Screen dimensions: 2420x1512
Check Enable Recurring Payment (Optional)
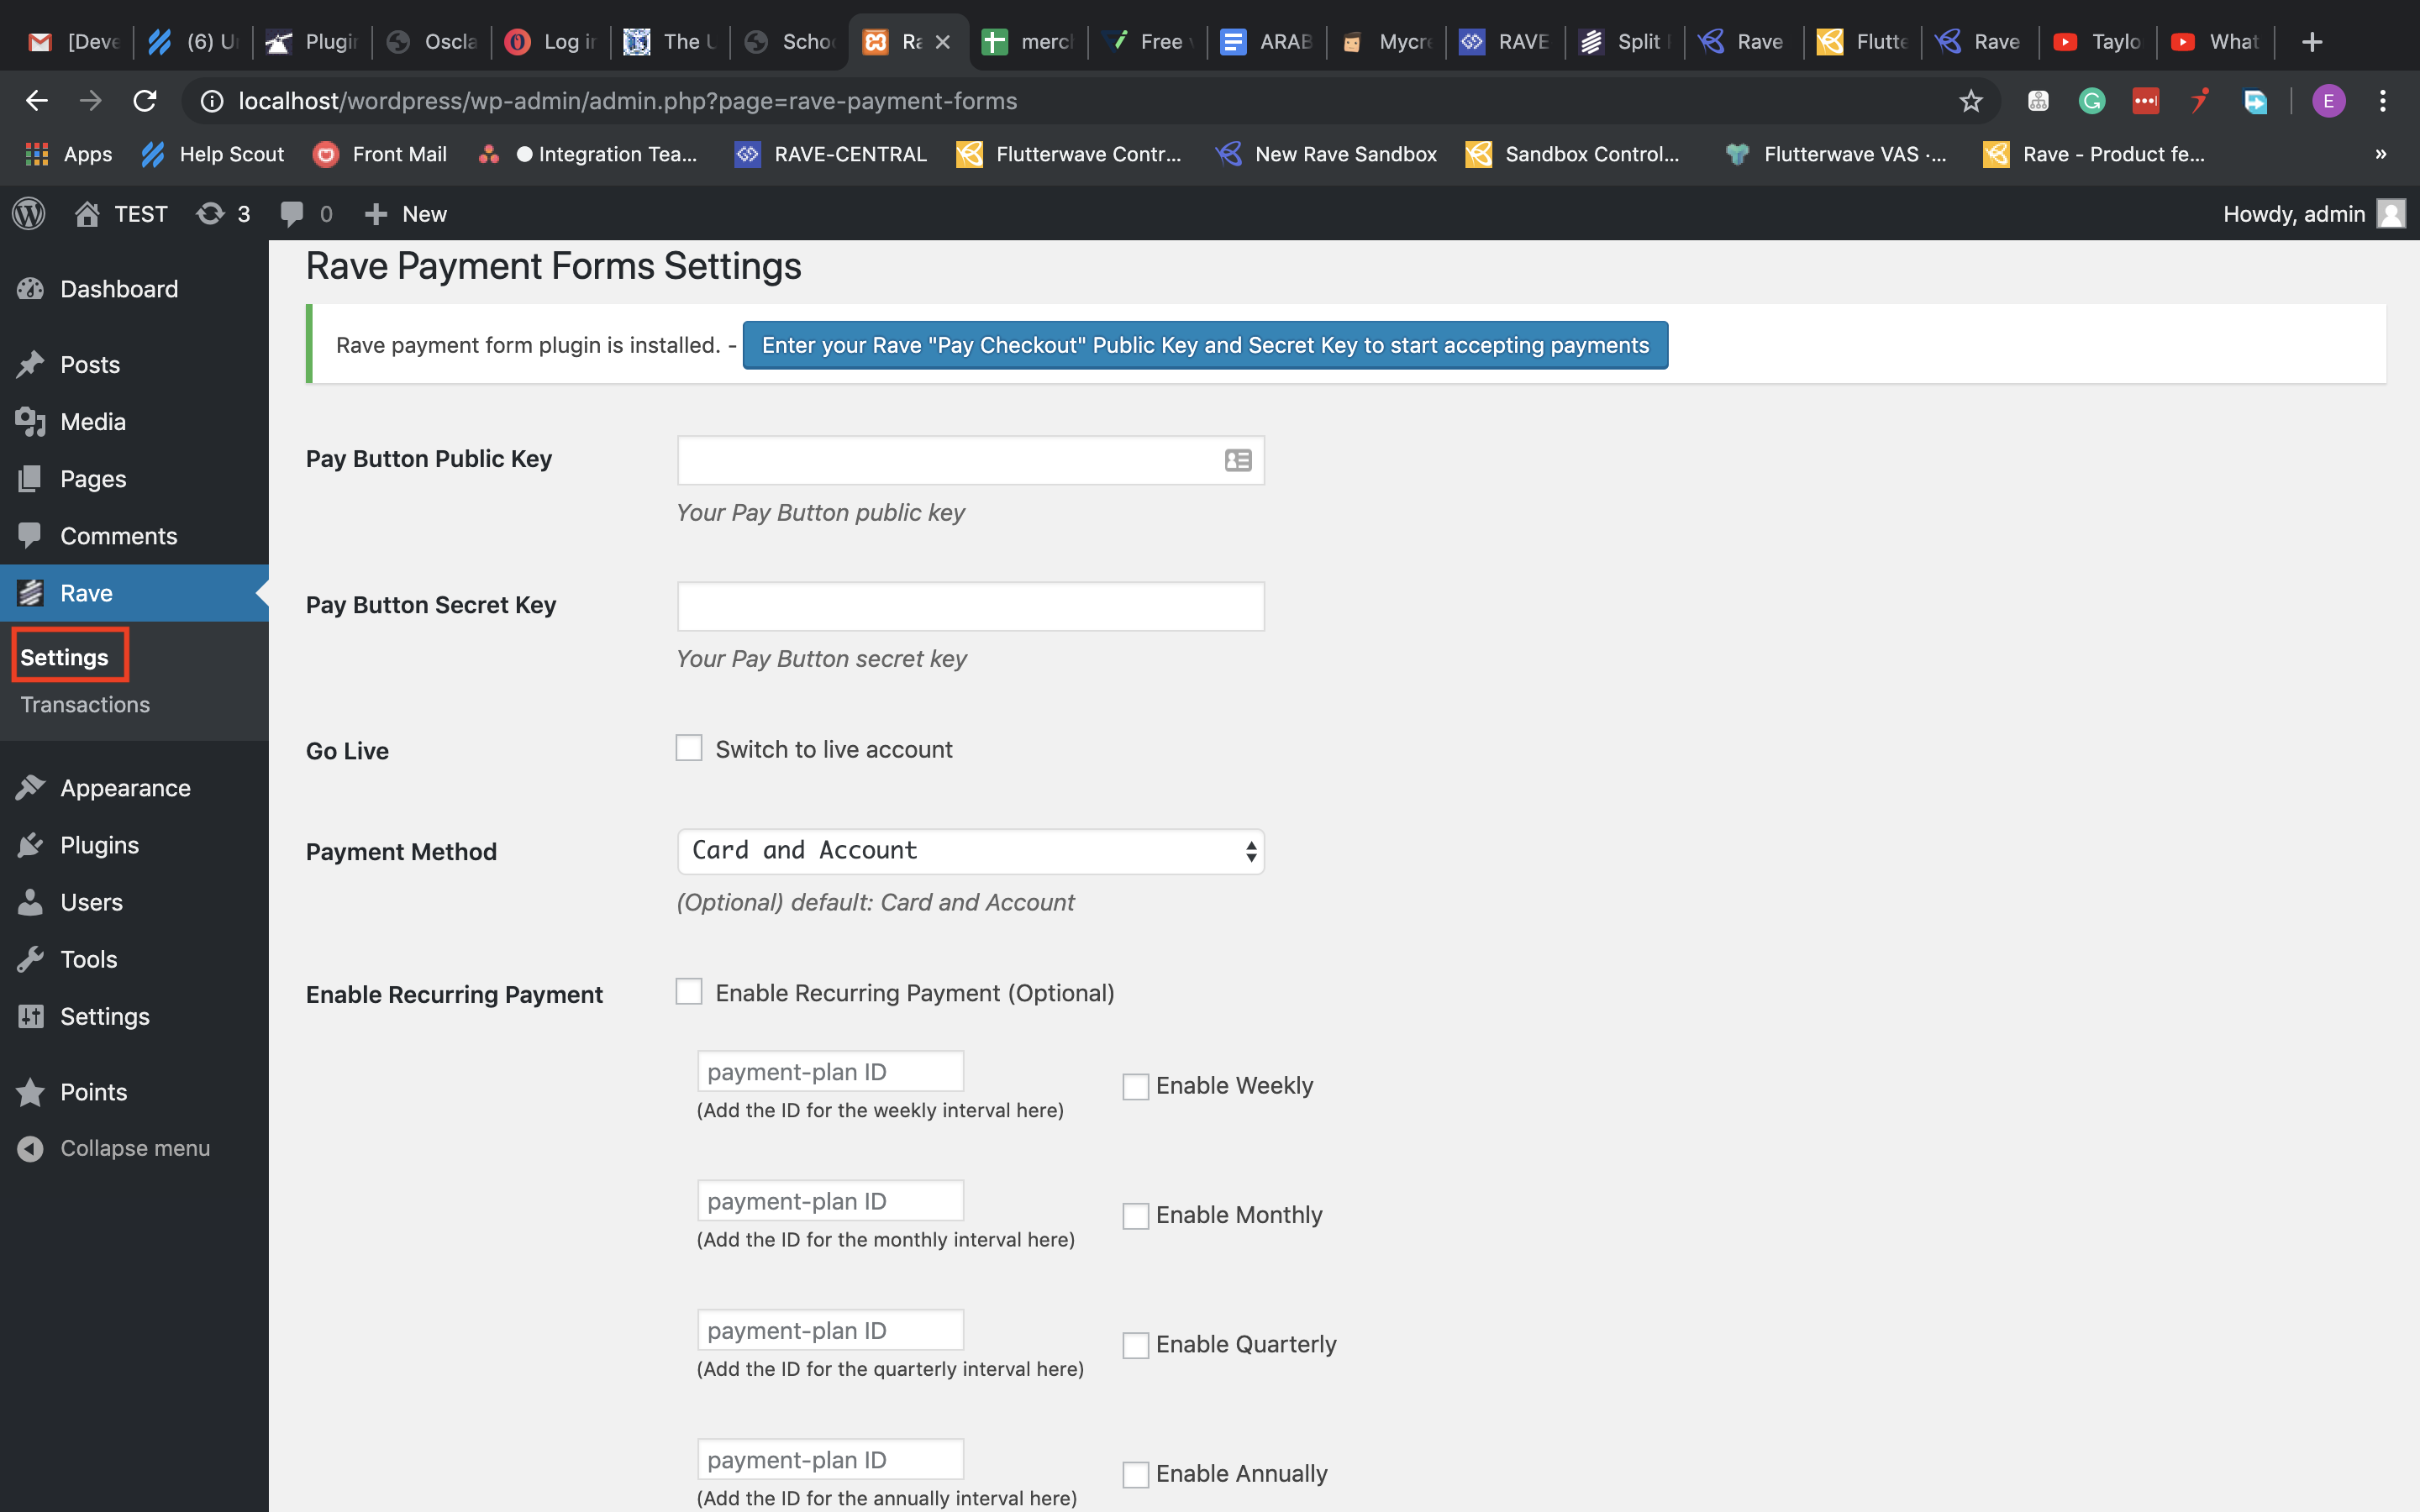click(689, 991)
